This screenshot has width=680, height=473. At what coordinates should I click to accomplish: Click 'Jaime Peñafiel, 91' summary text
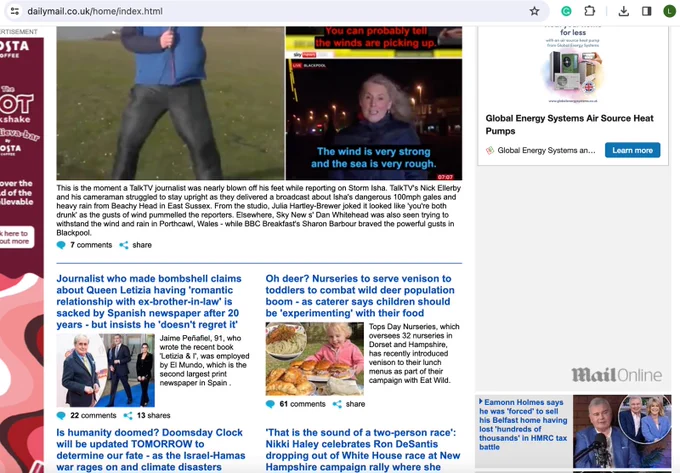(x=204, y=360)
